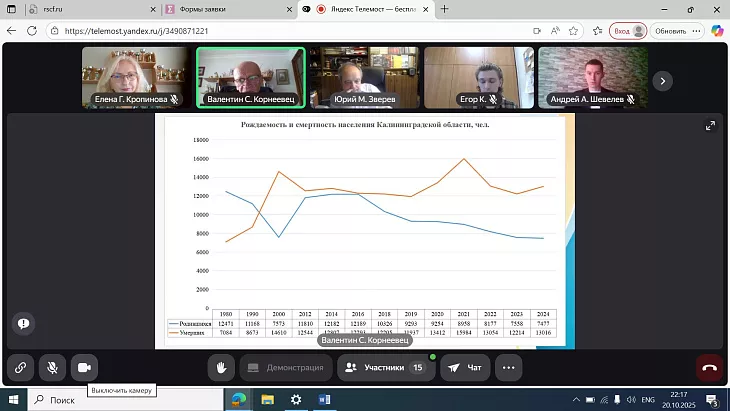This screenshot has width=730, height=411.
Task: Hang up with the red phone button
Action: [x=709, y=367]
